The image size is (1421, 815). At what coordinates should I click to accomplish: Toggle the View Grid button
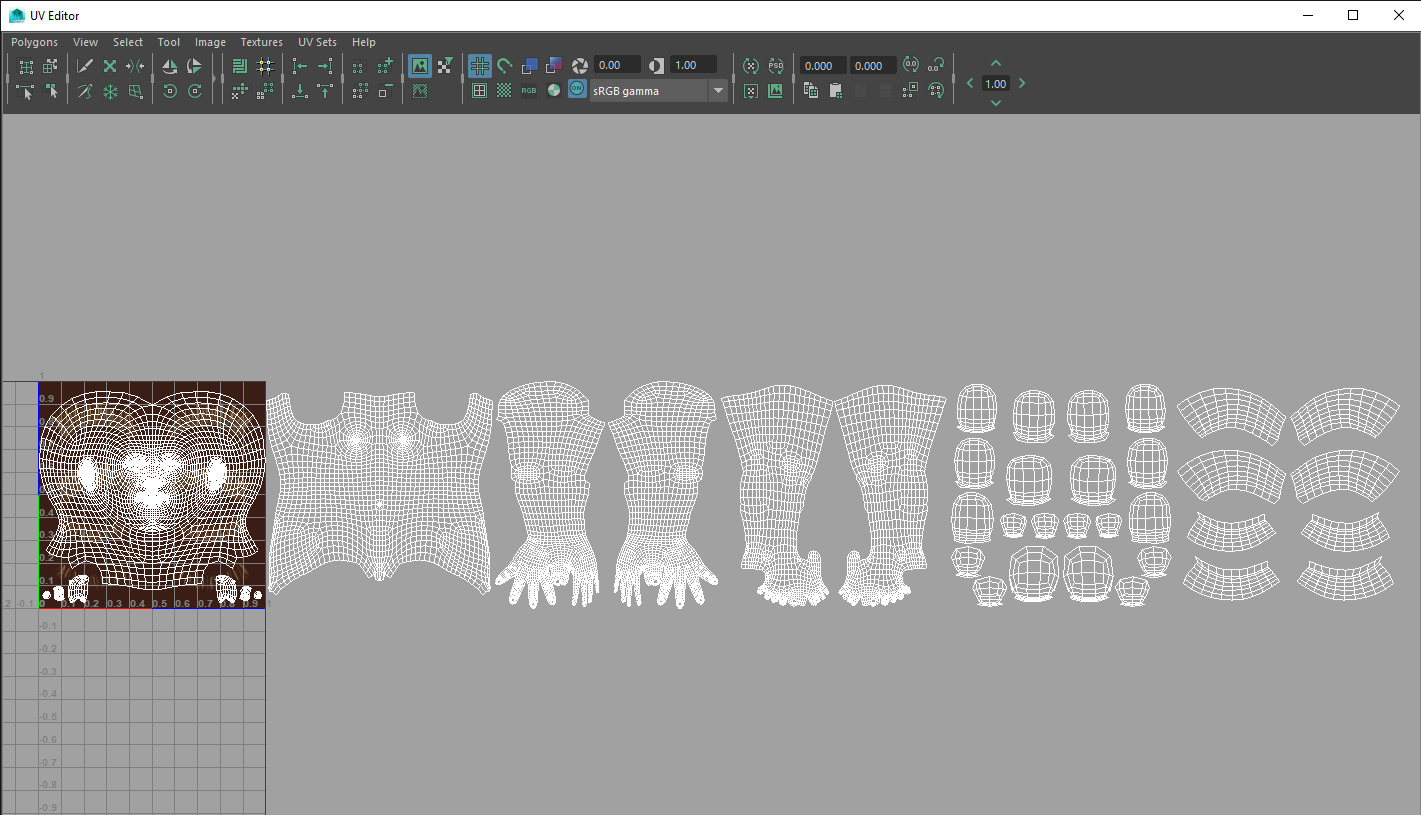click(x=480, y=66)
